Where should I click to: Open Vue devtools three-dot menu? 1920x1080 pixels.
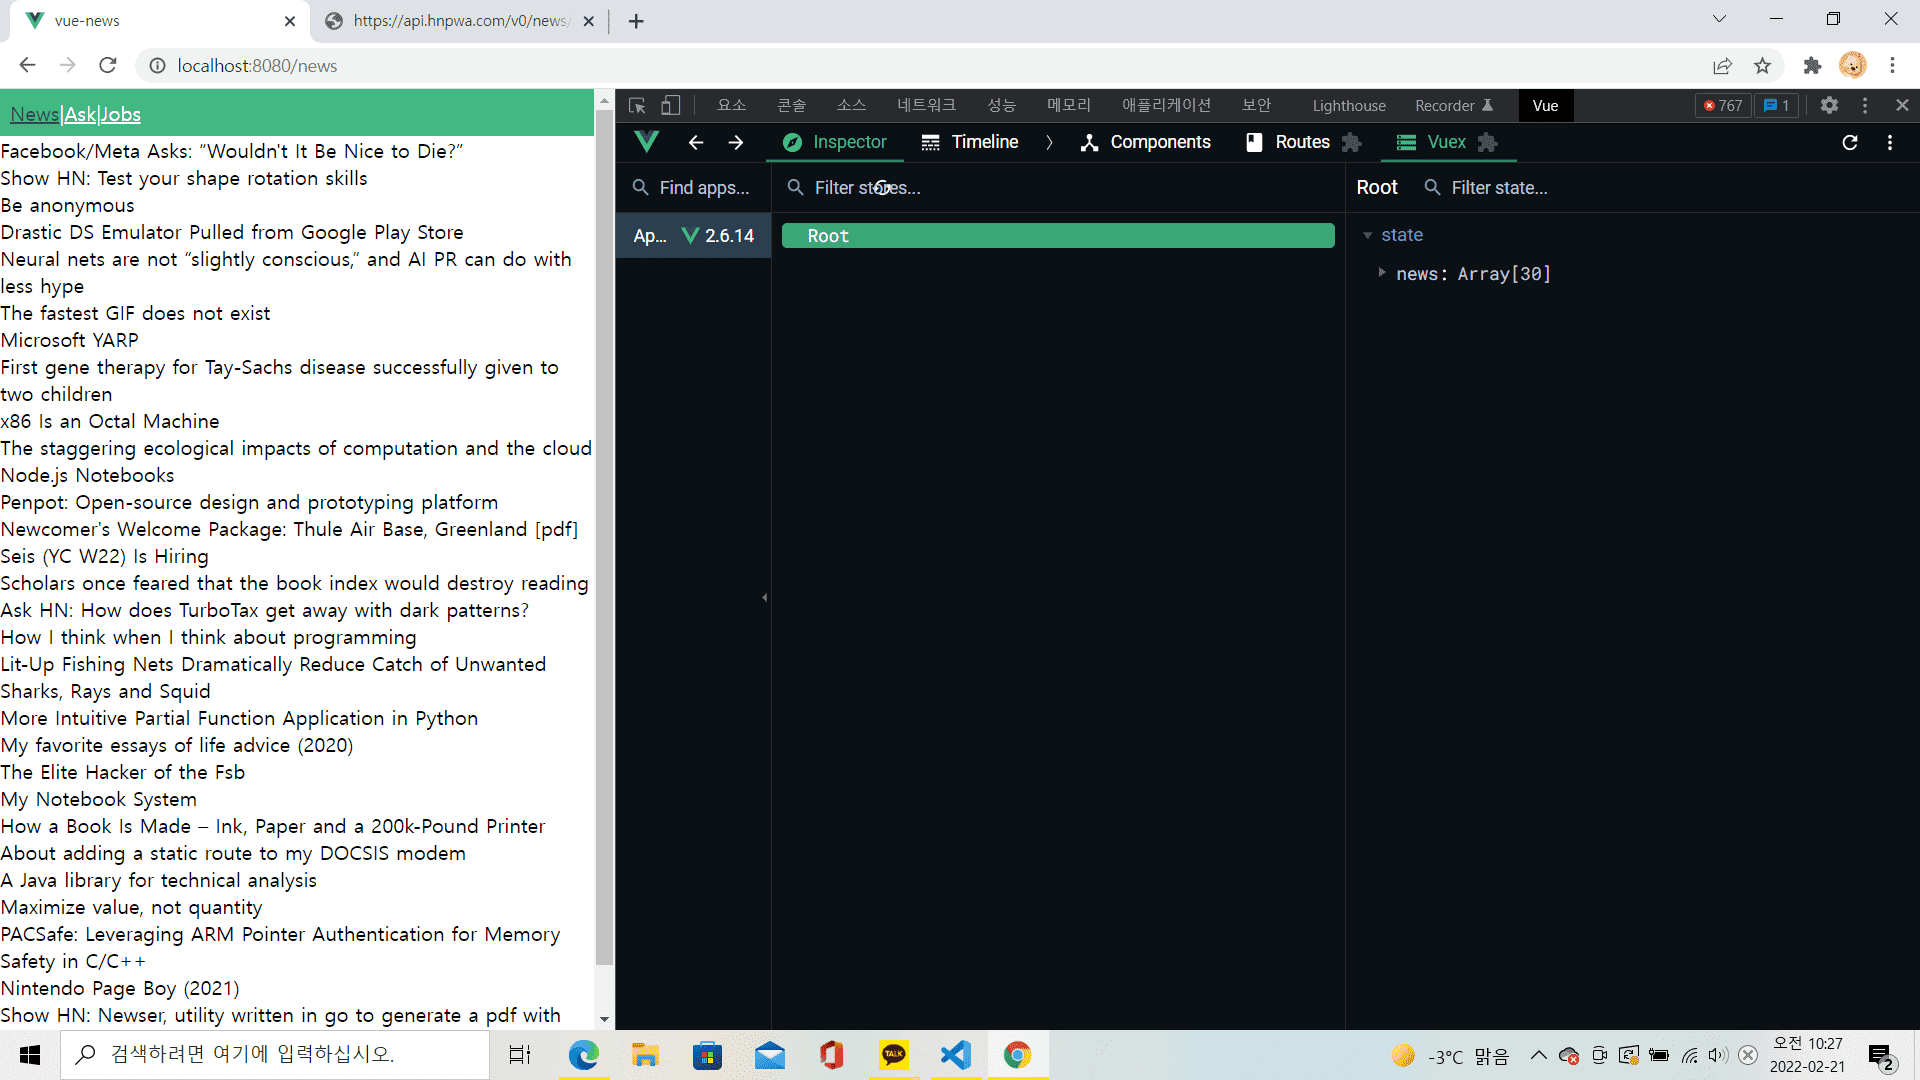pyautogui.click(x=1890, y=142)
